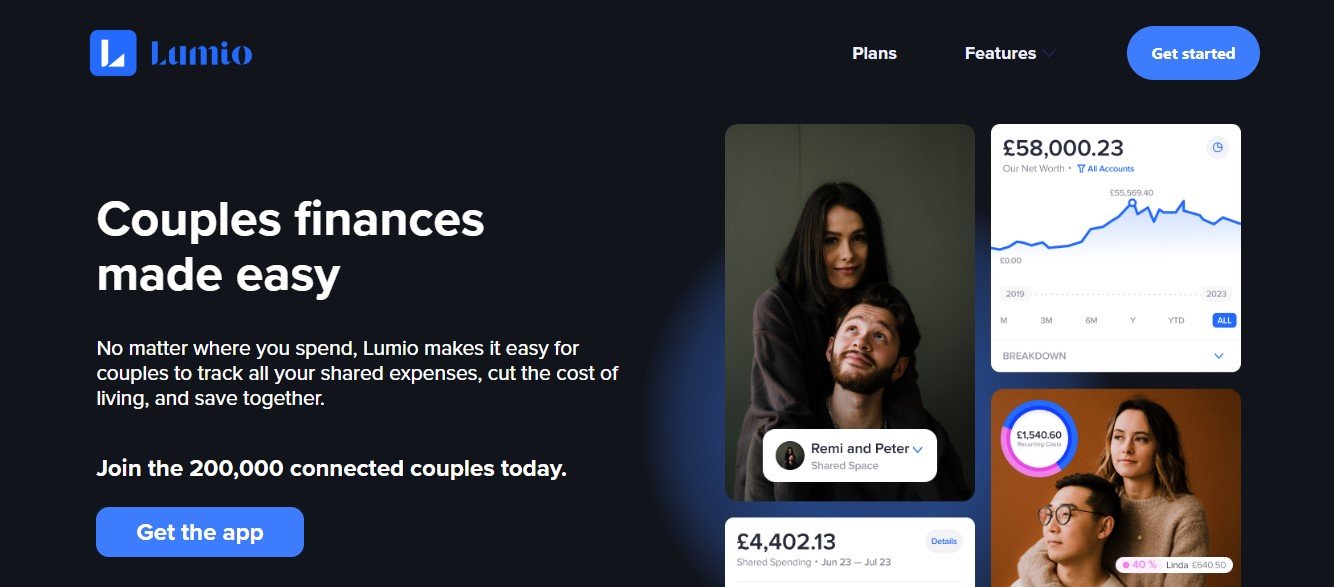Screen dimensions: 1334x587
Task: Click the Get started button
Action: [x=1193, y=53]
